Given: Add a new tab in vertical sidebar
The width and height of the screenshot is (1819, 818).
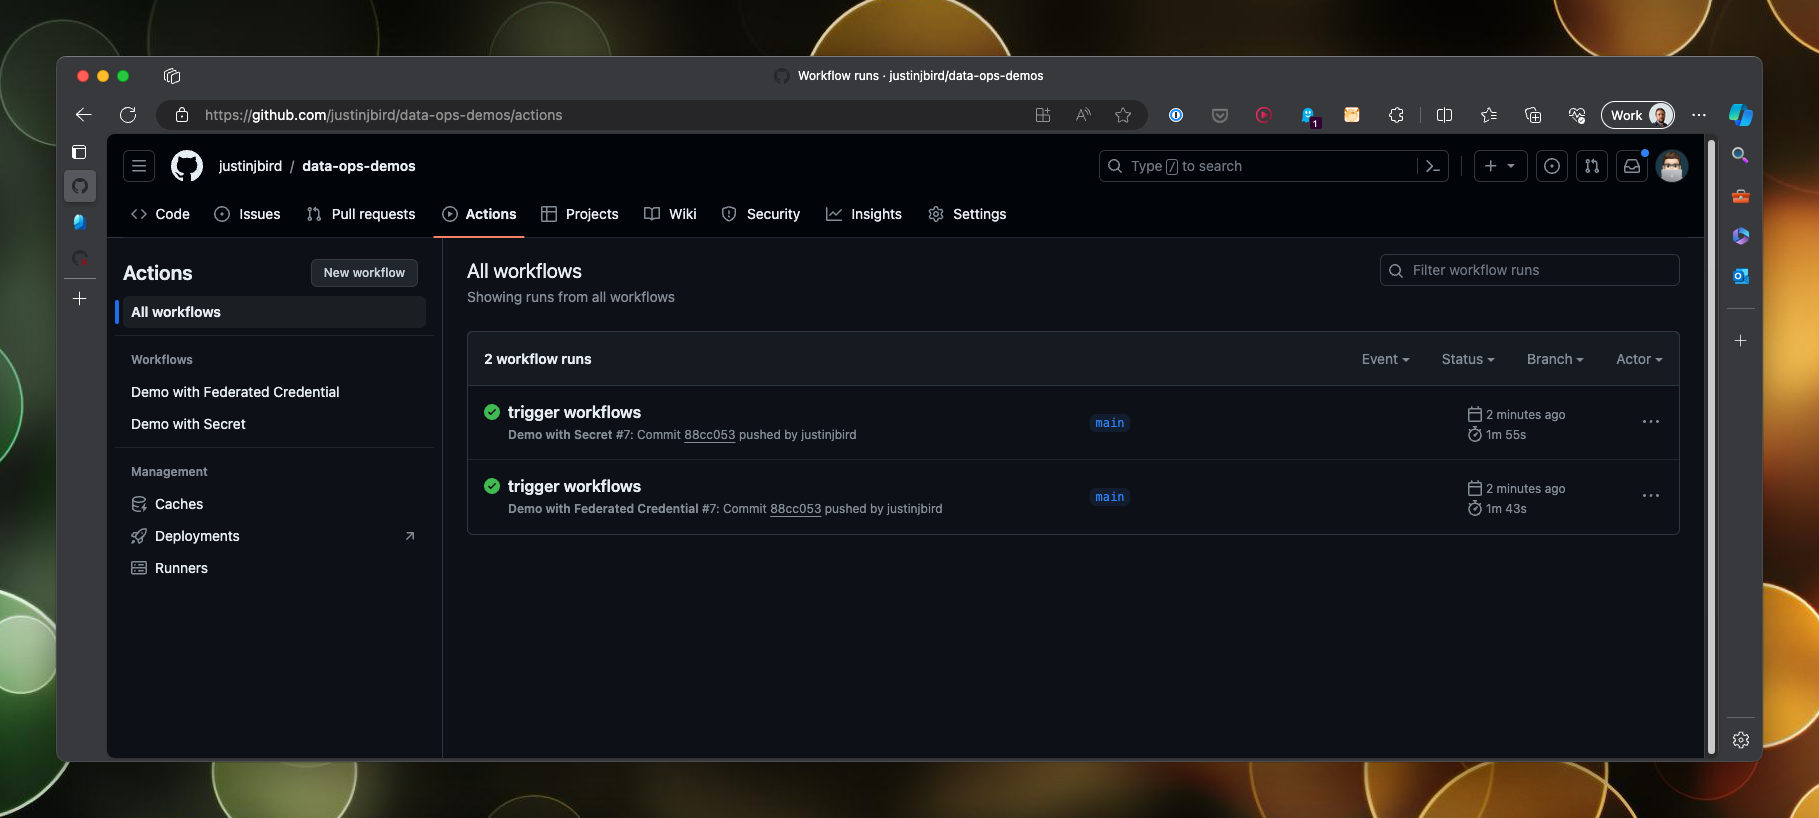Looking at the screenshot, I should [80, 298].
